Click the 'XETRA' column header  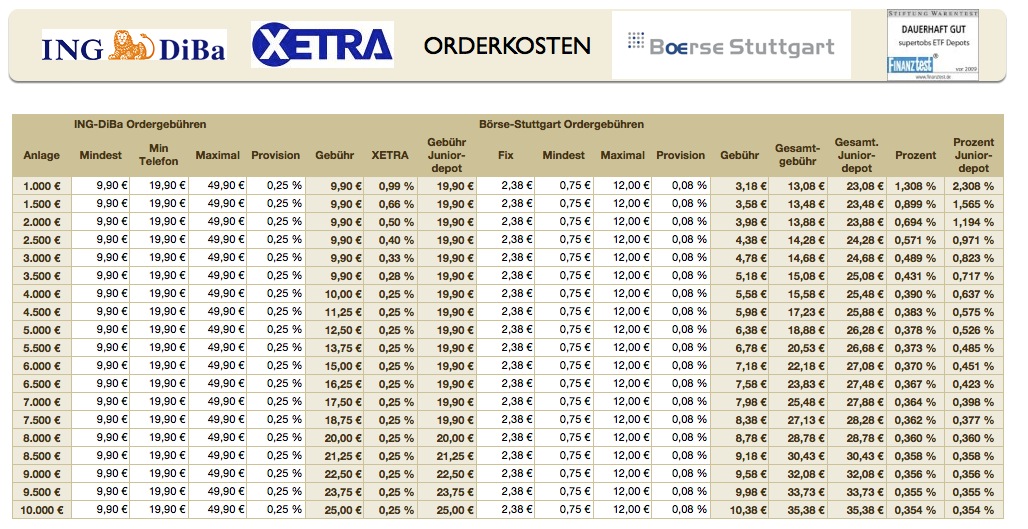pyautogui.click(x=390, y=155)
